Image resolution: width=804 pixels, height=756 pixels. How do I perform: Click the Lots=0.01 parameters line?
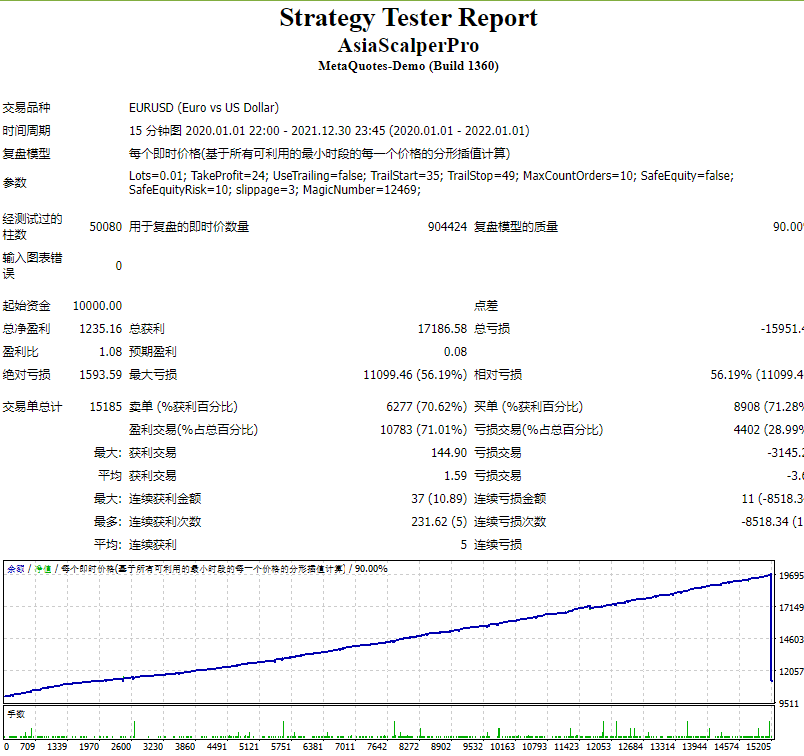point(430,176)
